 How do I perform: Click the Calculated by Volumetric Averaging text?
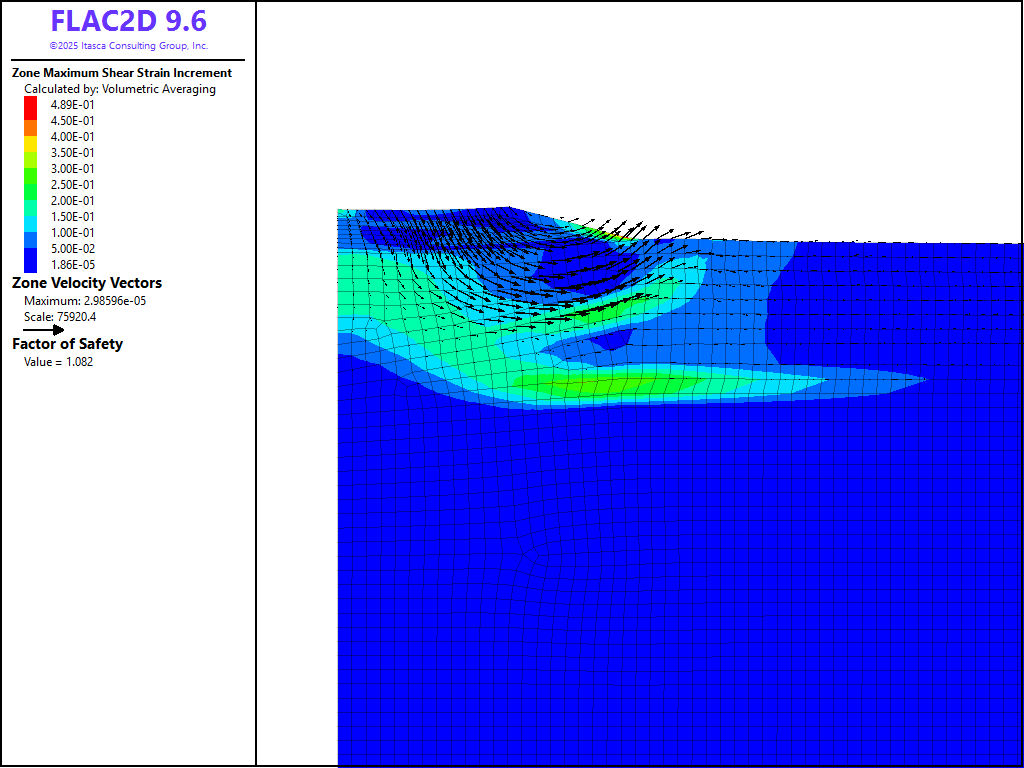[x=120, y=89]
